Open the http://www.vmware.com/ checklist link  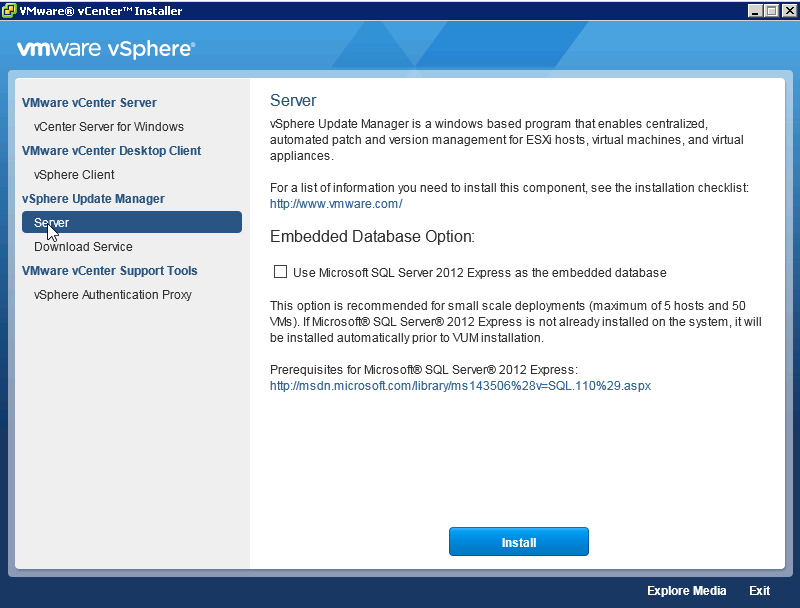(x=336, y=204)
